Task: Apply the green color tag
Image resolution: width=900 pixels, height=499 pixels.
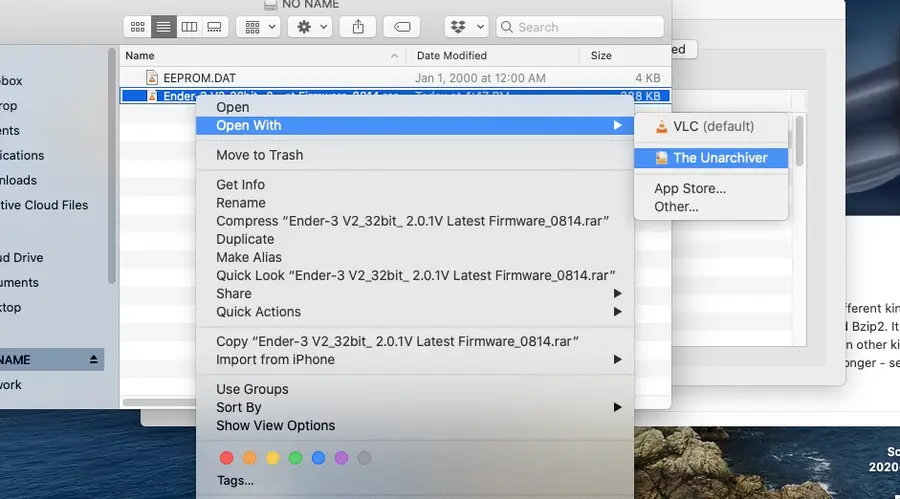Action: (x=295, y=458)
